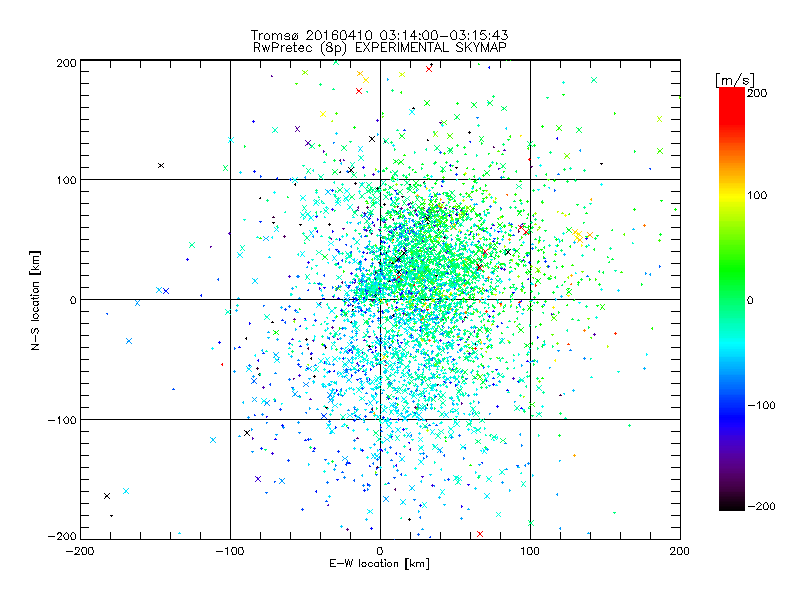Select the red X marker at the bottom near E-W 66
This screenshot has height=600, width=800.
(x=480, y=534)
